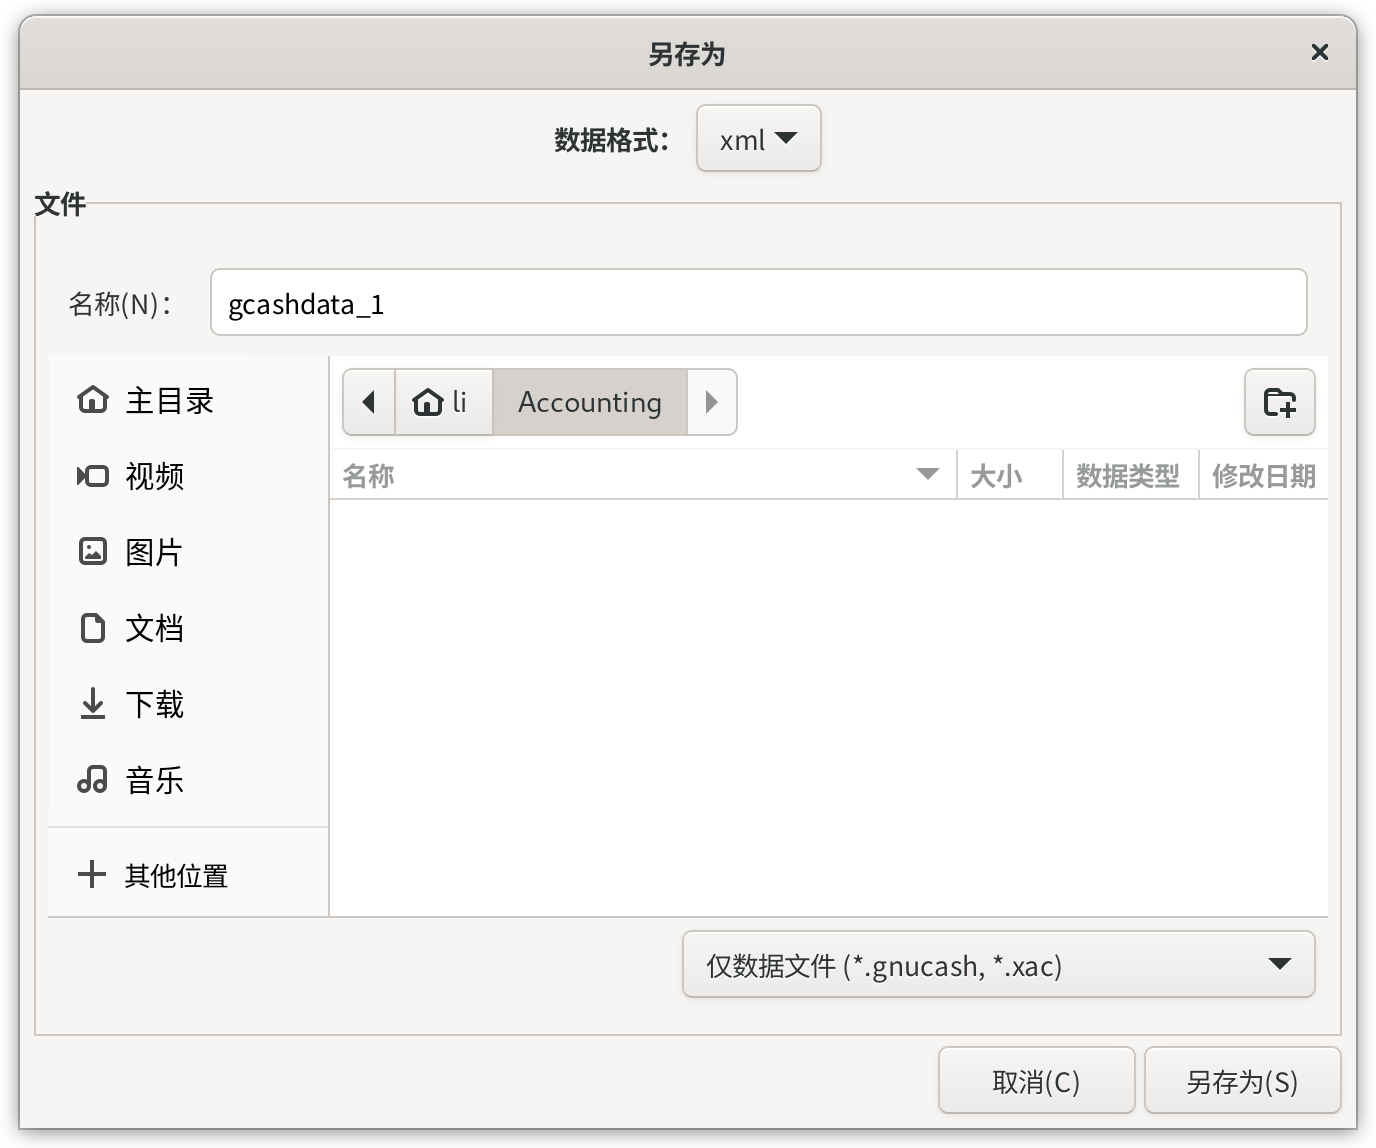The width and height of the screenshot is (1376, 1148).
Task: Click the path bar back arrow
Action: [x=369, y=402]
